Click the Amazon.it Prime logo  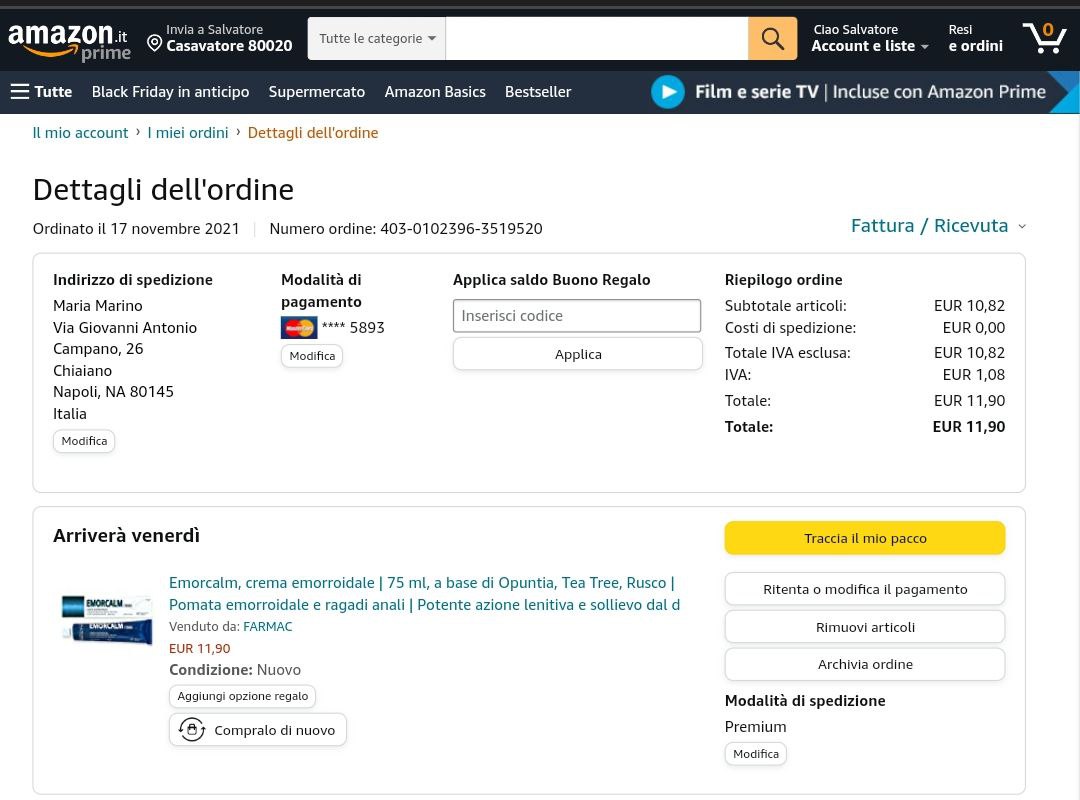(x=69, y=40)
